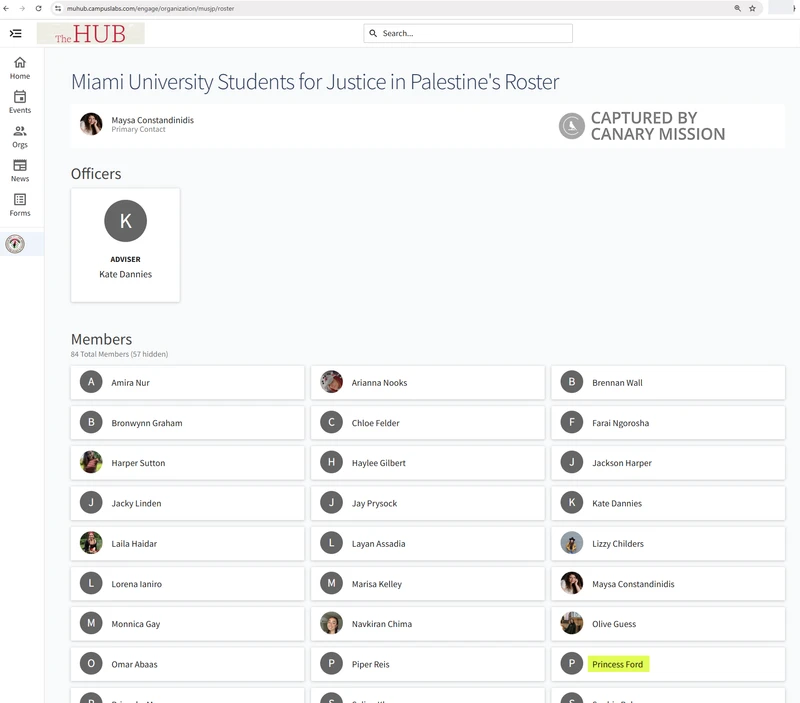Open member Piper Reis
The width and height of the screenshot is (800, 703).
[x=428, y=664]
